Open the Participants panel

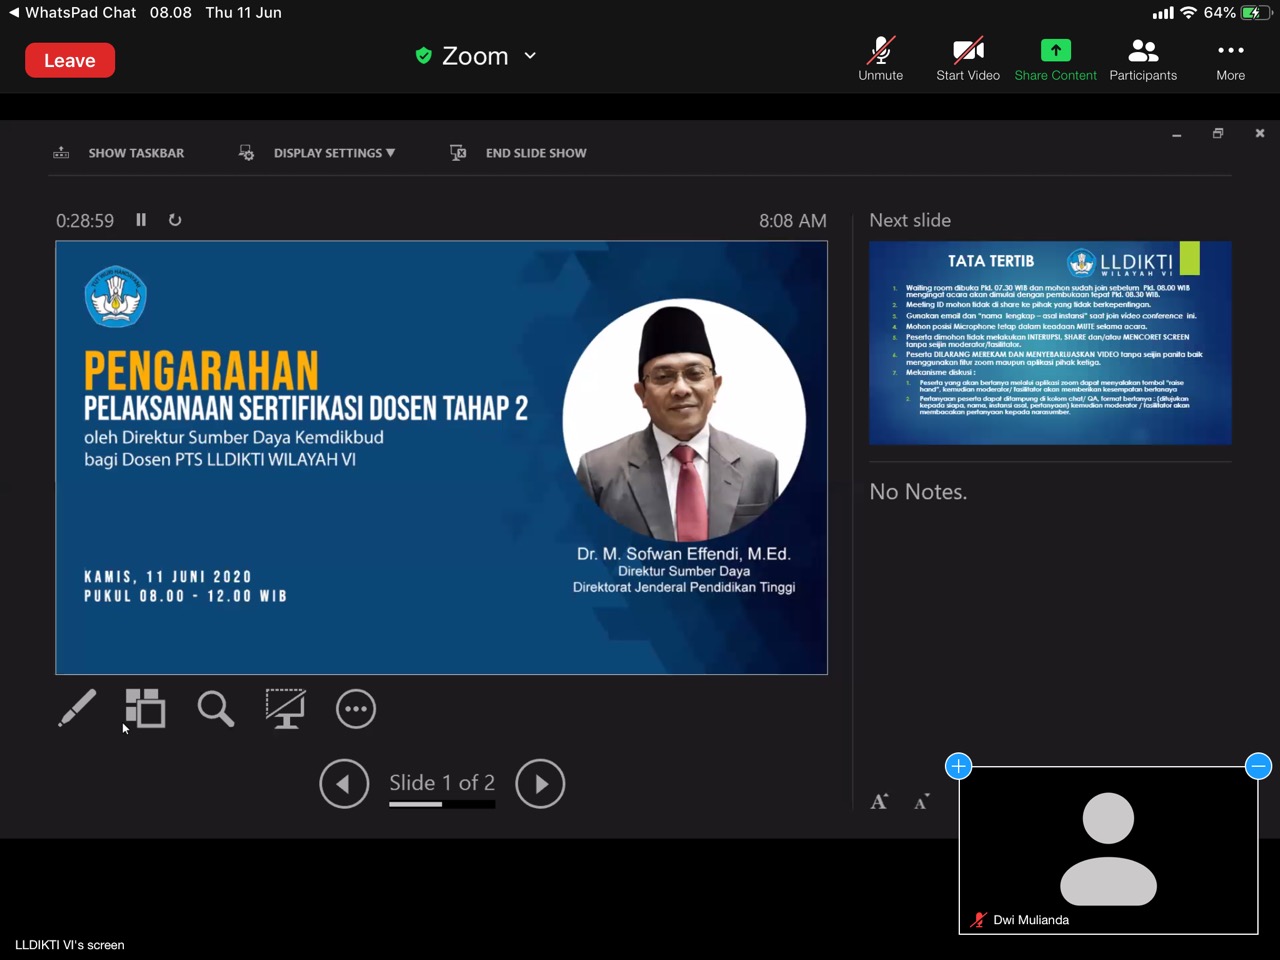(1143, 60)
